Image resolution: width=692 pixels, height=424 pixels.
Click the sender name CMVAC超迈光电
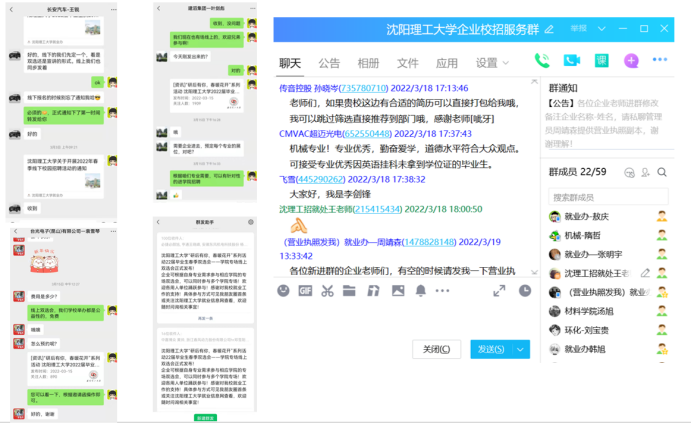click(310, 134)
